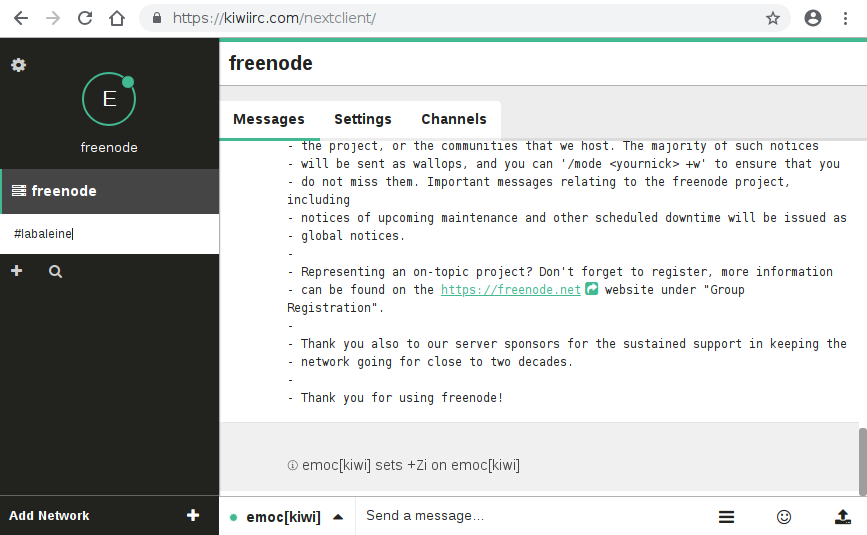Click the external link icon next to freenode.net

(x=592, y=289)
